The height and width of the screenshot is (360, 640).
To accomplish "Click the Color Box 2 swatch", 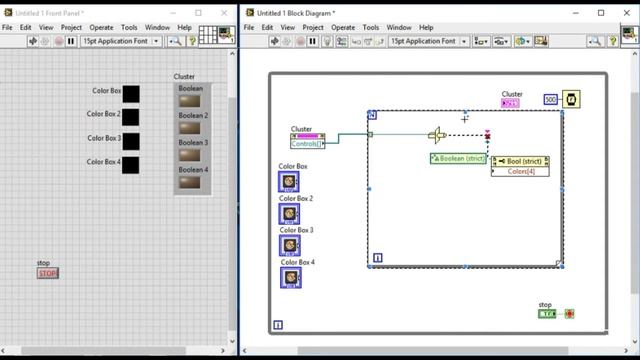I will (x=131, y=117).
